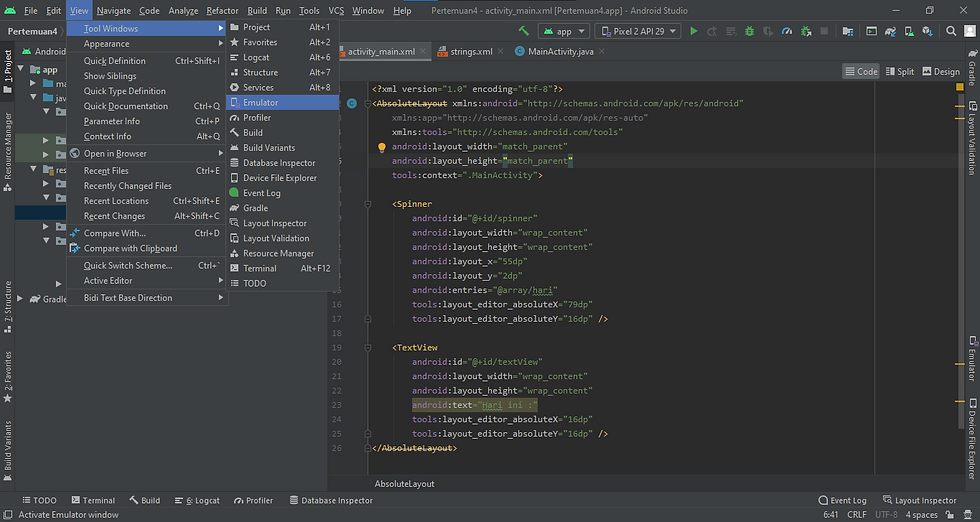Click Quick Documentation menu entry

point(146,106)
